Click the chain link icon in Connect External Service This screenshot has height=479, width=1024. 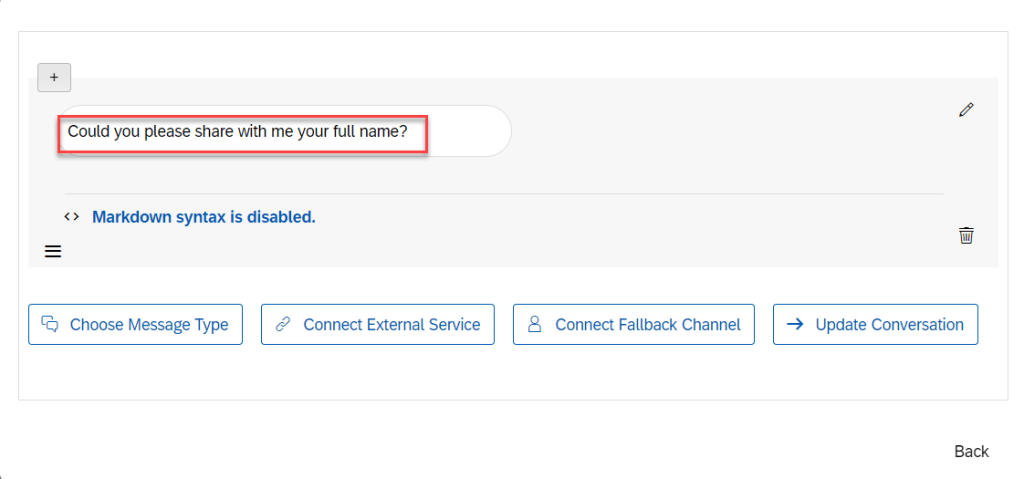(x=283, y=324)
